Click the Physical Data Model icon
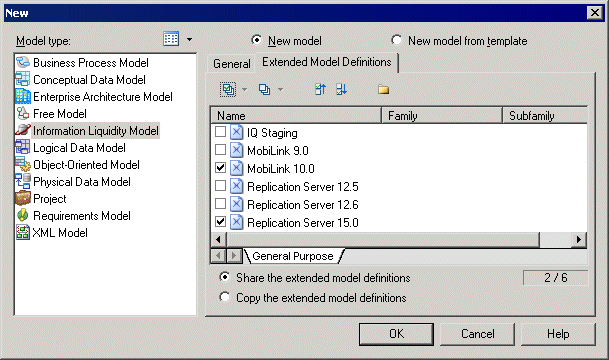The height and width of the screenshot is (360, 609). [x=23, y=182]
